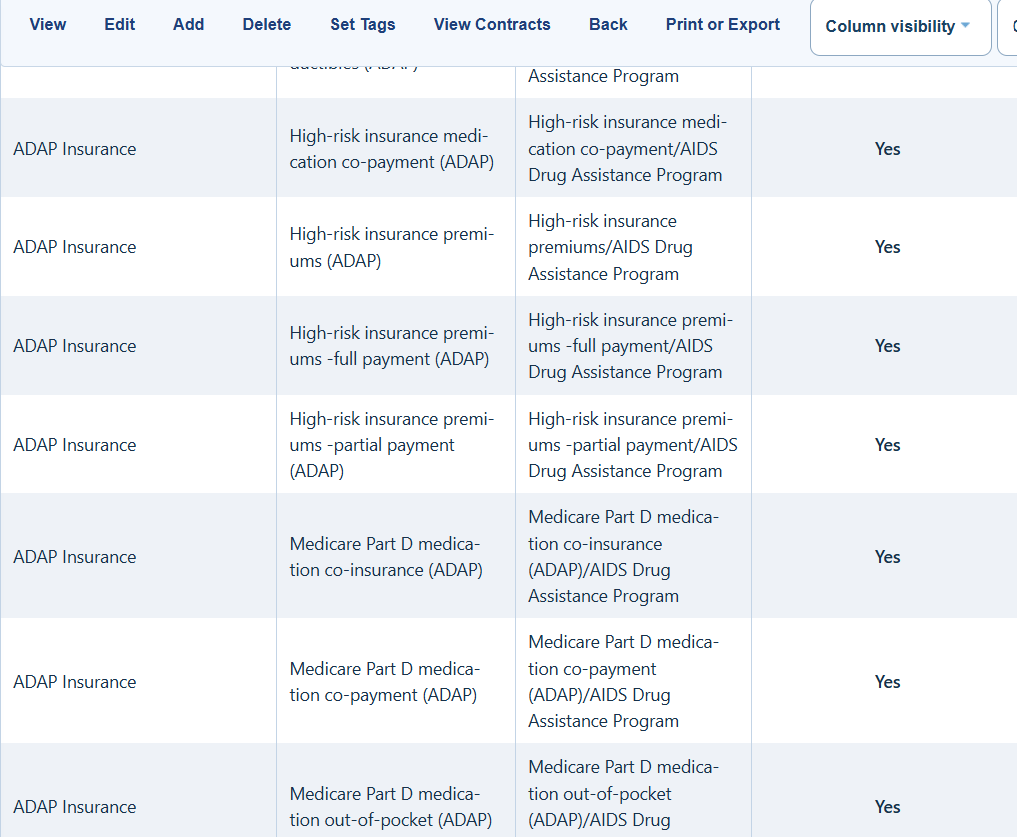1017x837 pixels.
Task: Click the Edit toolbar button
Action: (119, 25)
